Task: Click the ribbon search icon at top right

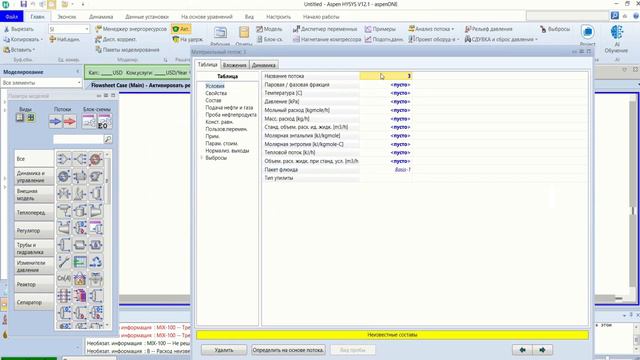Action: [x=615, y=16]
